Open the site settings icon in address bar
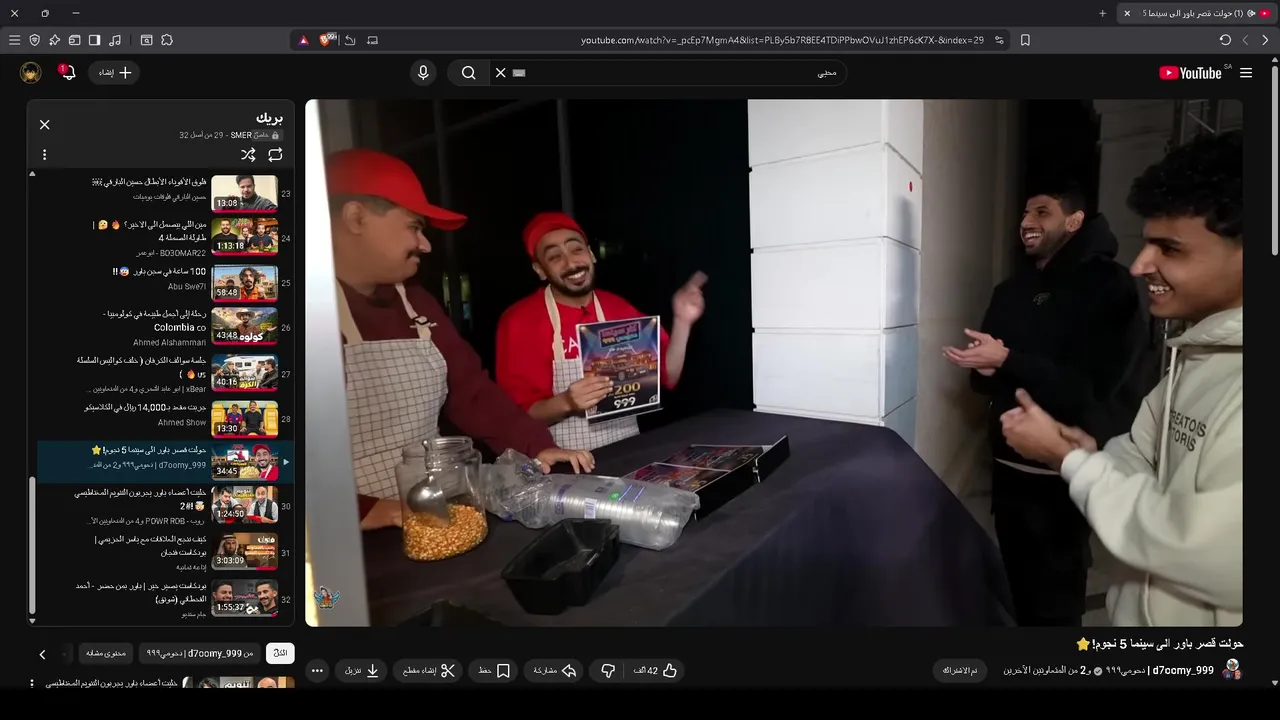The width and height of the screenshot is (1280, 720). (x=999, y=40)
